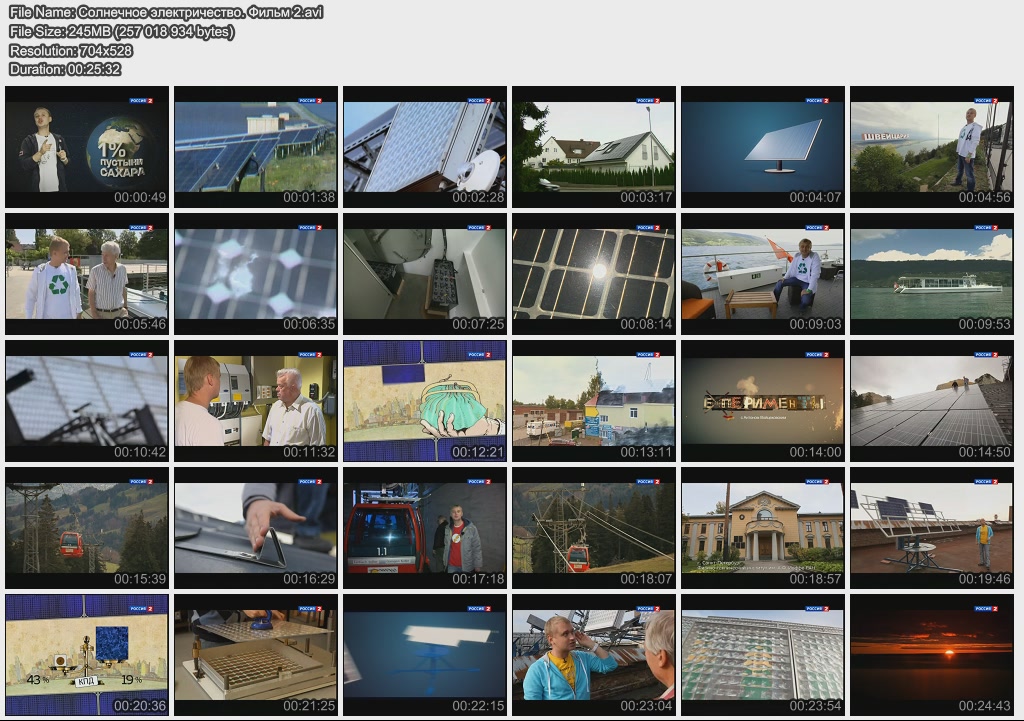Viewport: 1024px width, 721px height.
Task: Select the solar boat frame at 00:09:53
Action: [x=932, y=274]
